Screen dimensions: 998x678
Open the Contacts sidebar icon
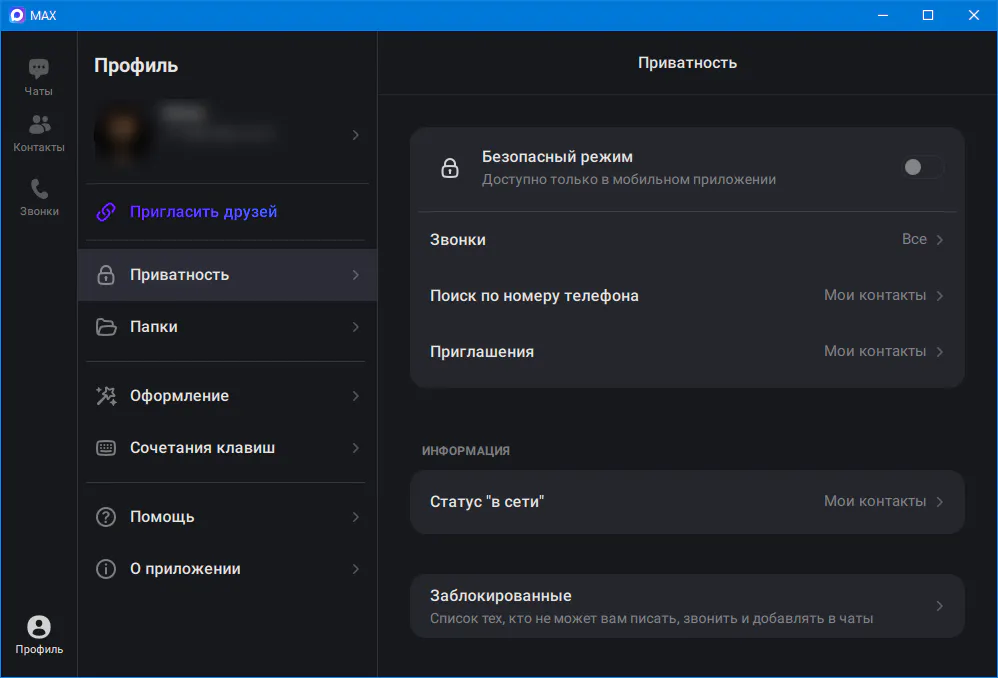pos(39,126)
